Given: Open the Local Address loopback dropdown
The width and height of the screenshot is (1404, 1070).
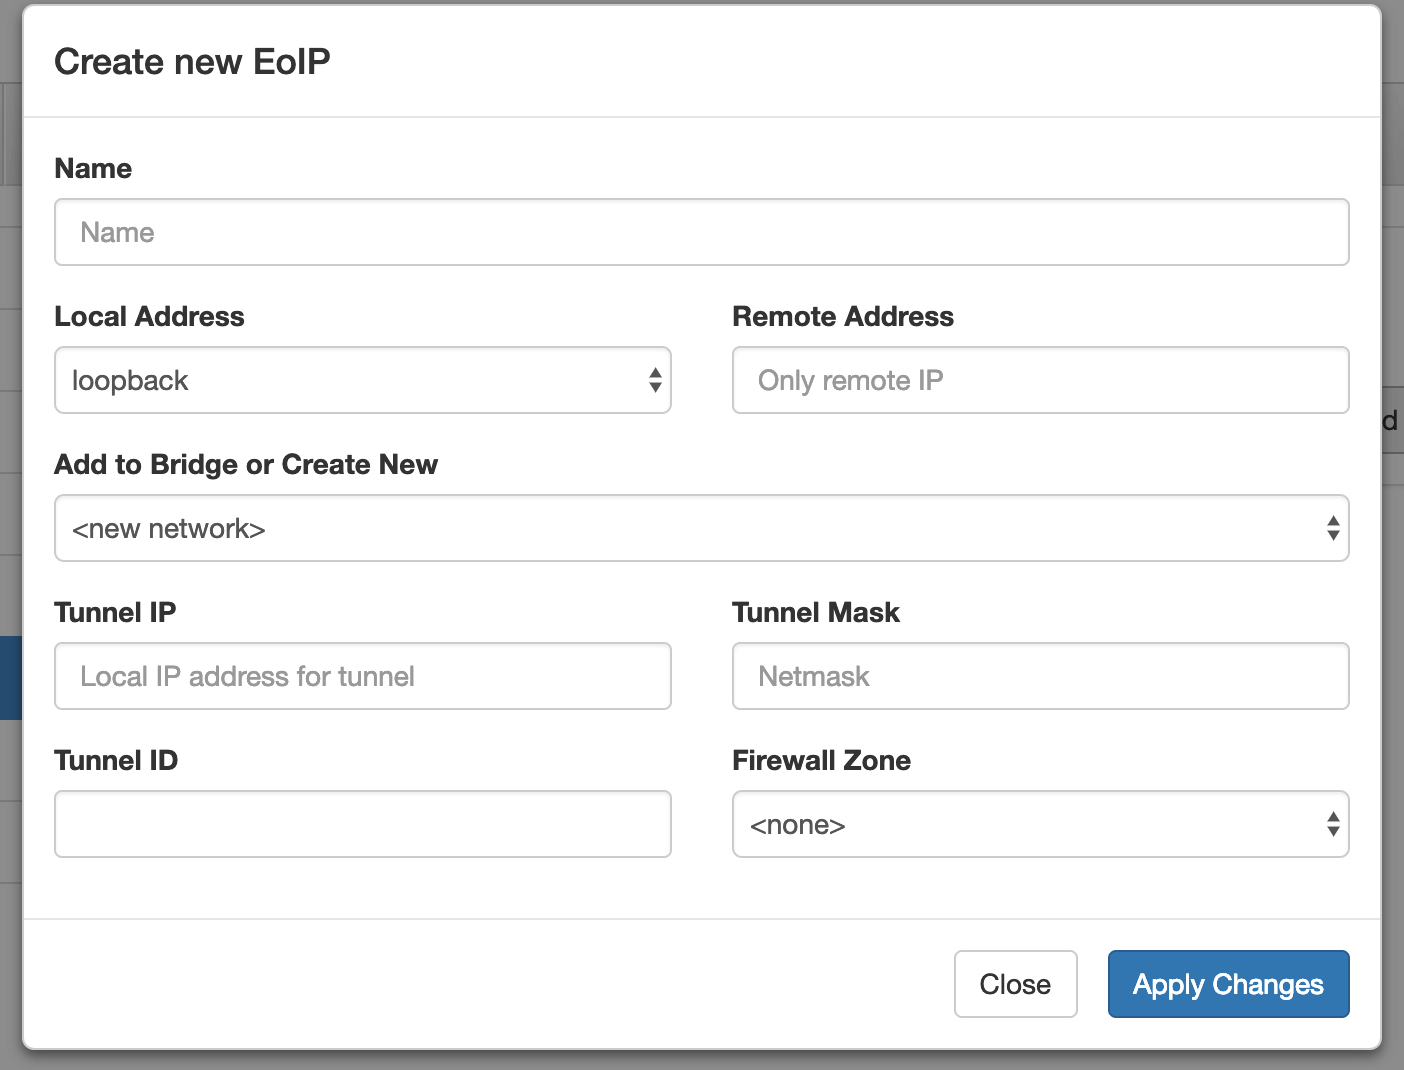Looking at the screenshot, I should (362, 380).
